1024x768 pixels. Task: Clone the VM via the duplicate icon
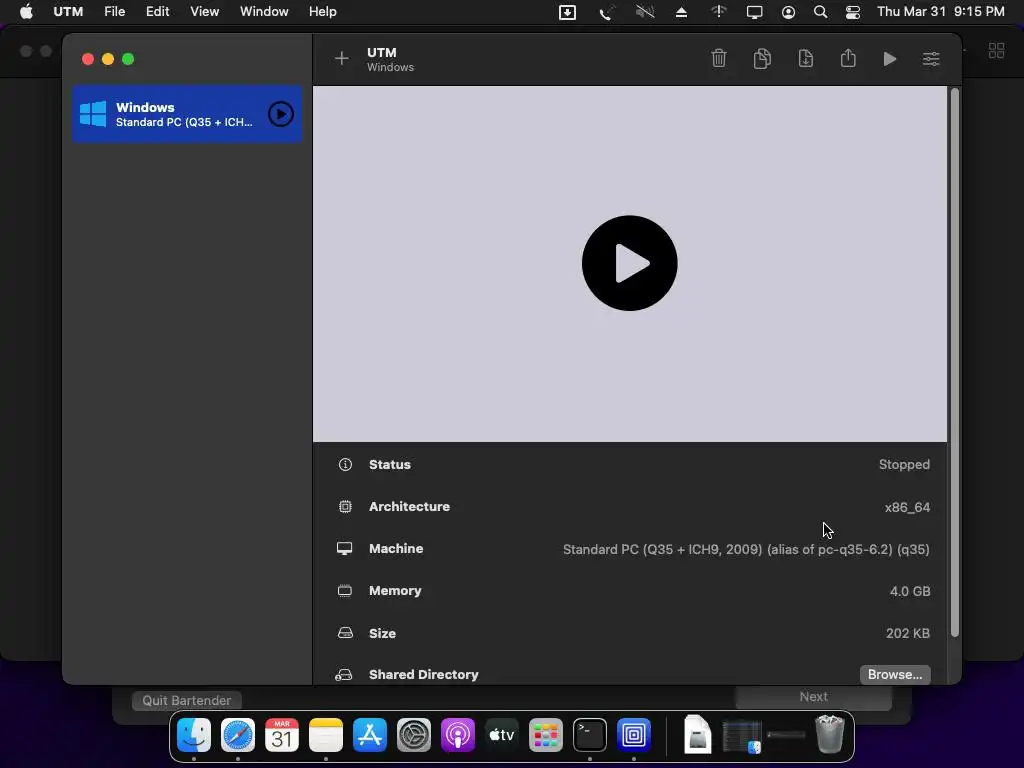761,58
